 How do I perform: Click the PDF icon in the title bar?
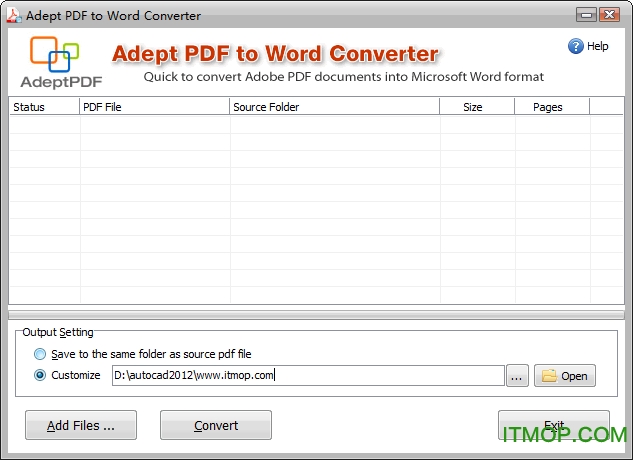point(14,15)
